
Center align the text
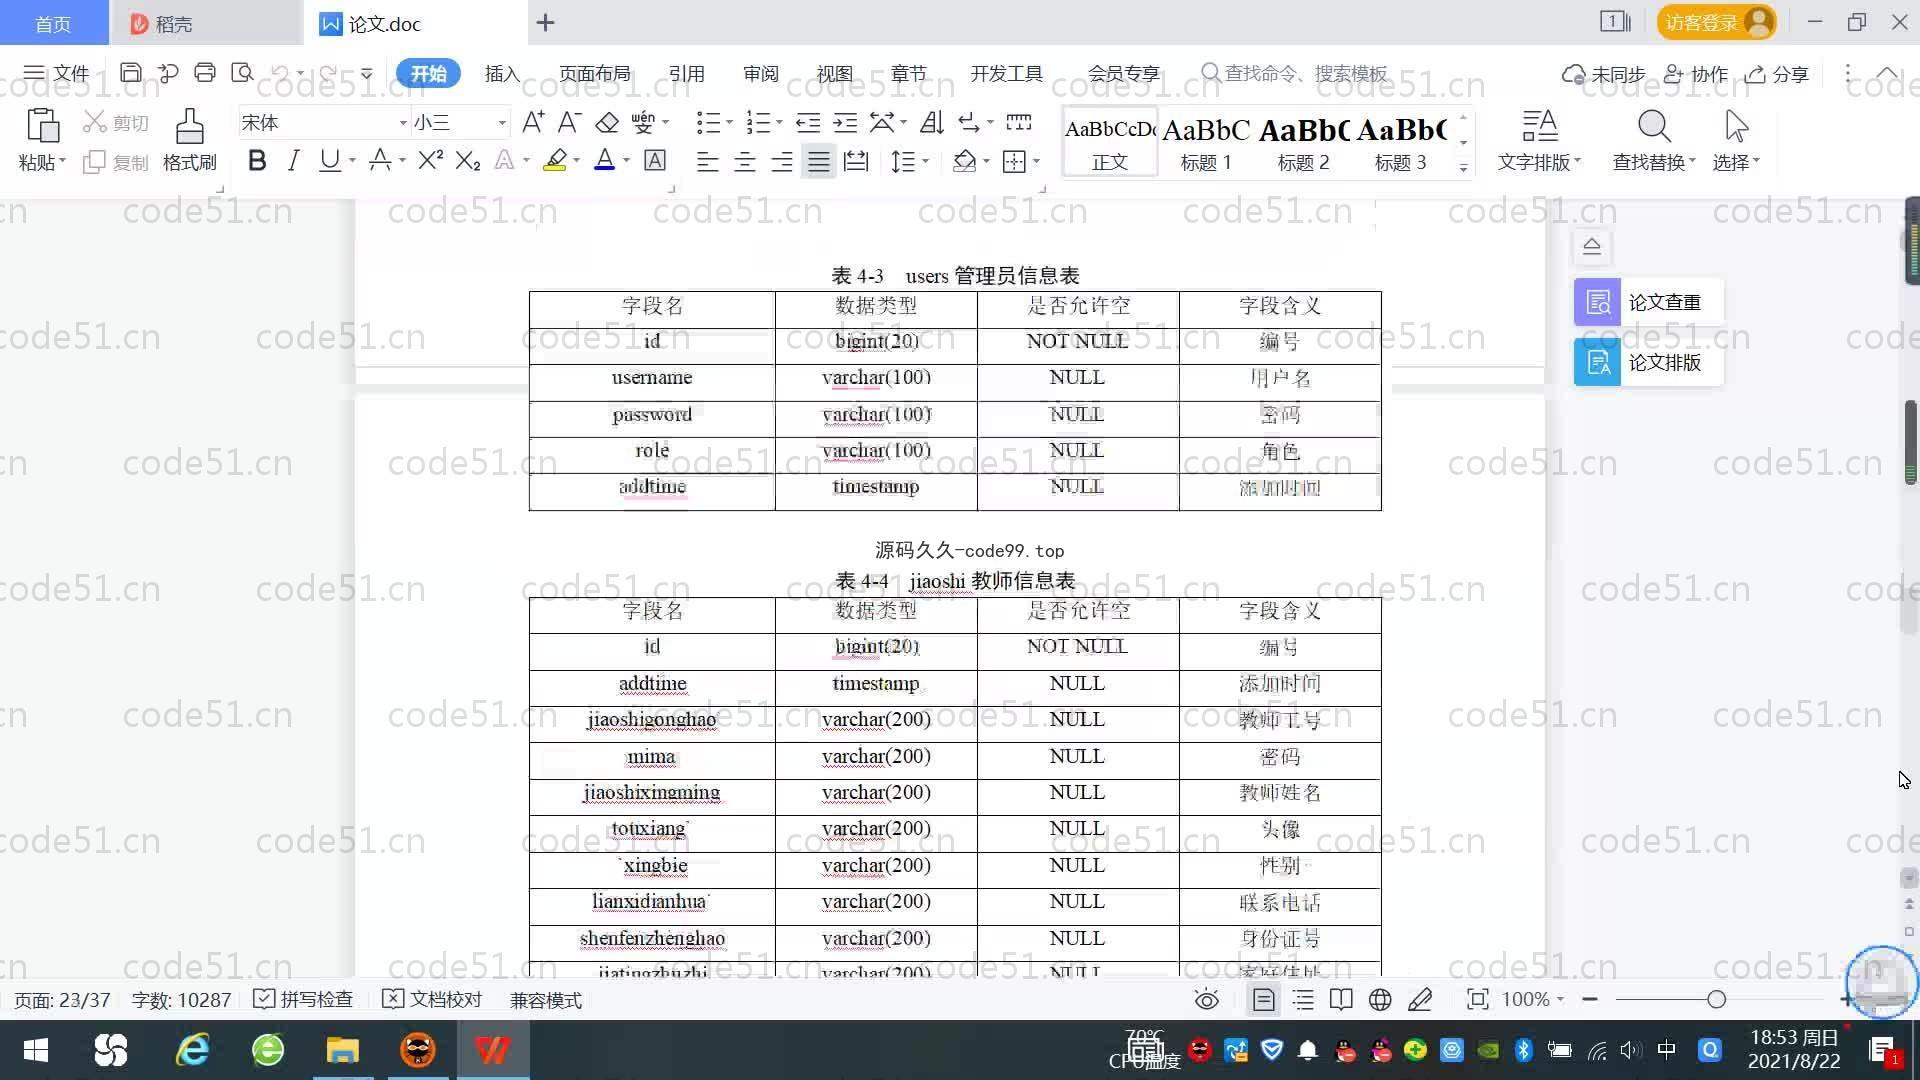pyautogui.click(x=745, y=161)
